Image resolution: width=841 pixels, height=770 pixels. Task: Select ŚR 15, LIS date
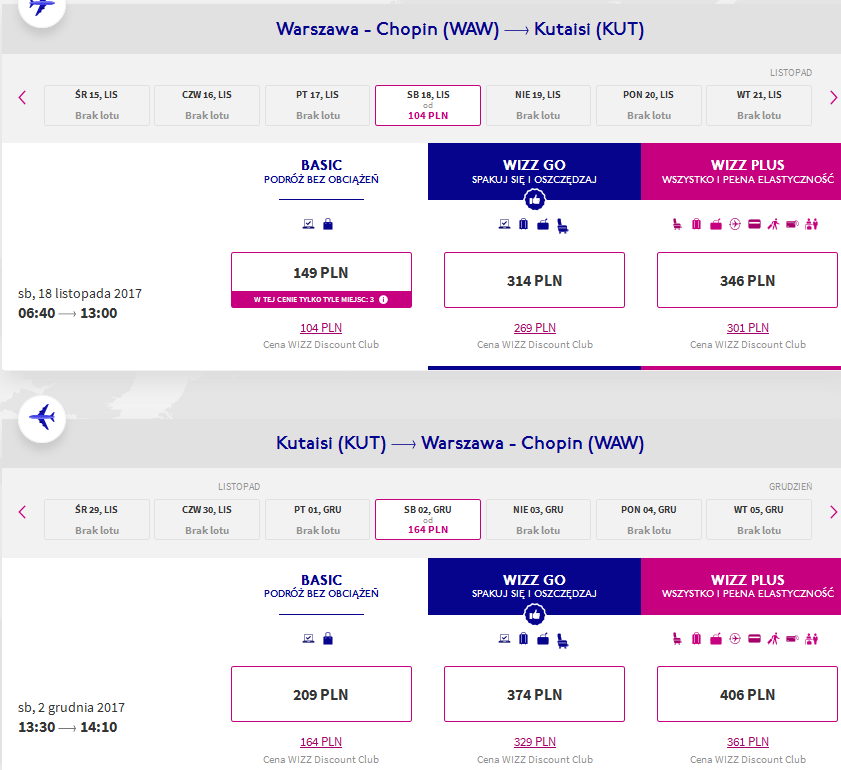point(97,105)
